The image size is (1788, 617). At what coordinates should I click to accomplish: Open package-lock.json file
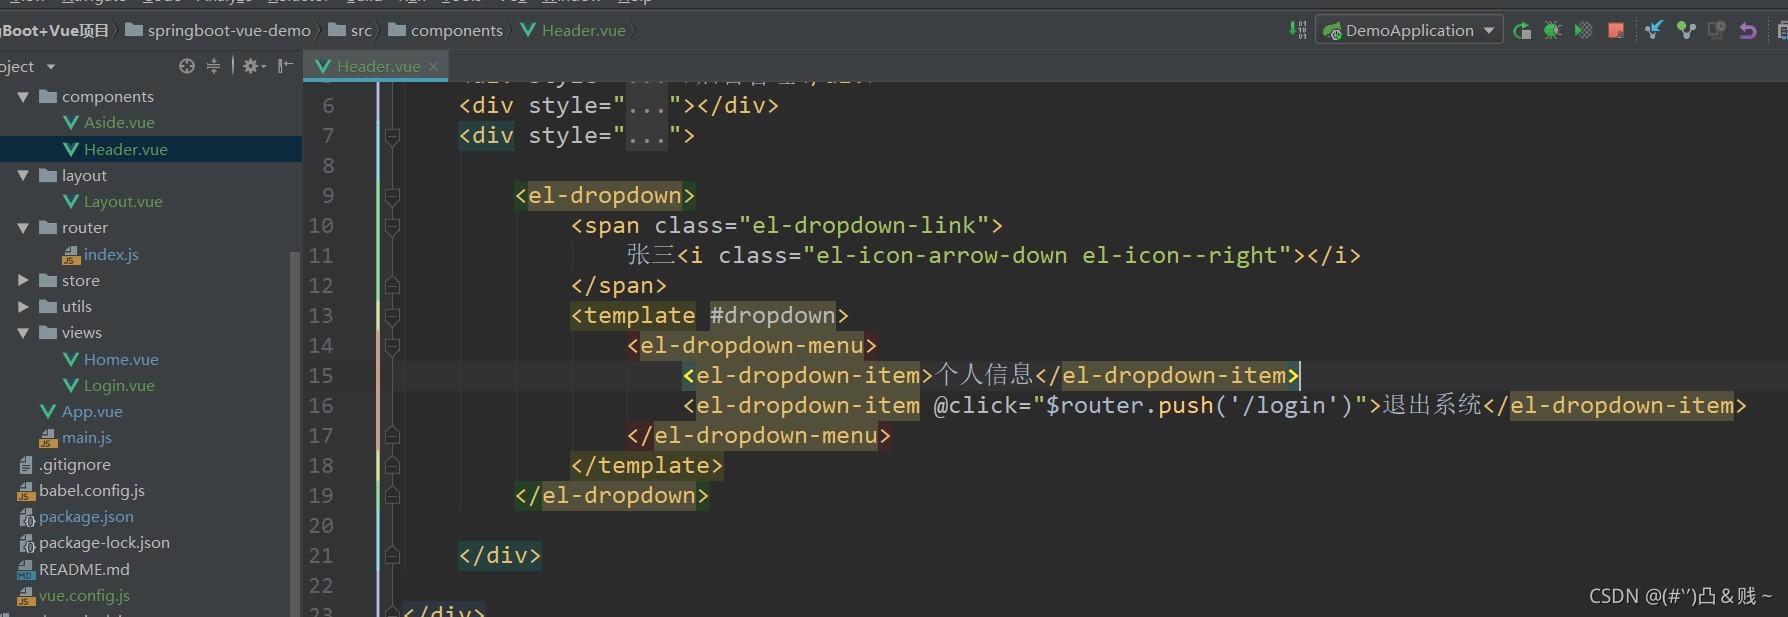tap(103, 543)
